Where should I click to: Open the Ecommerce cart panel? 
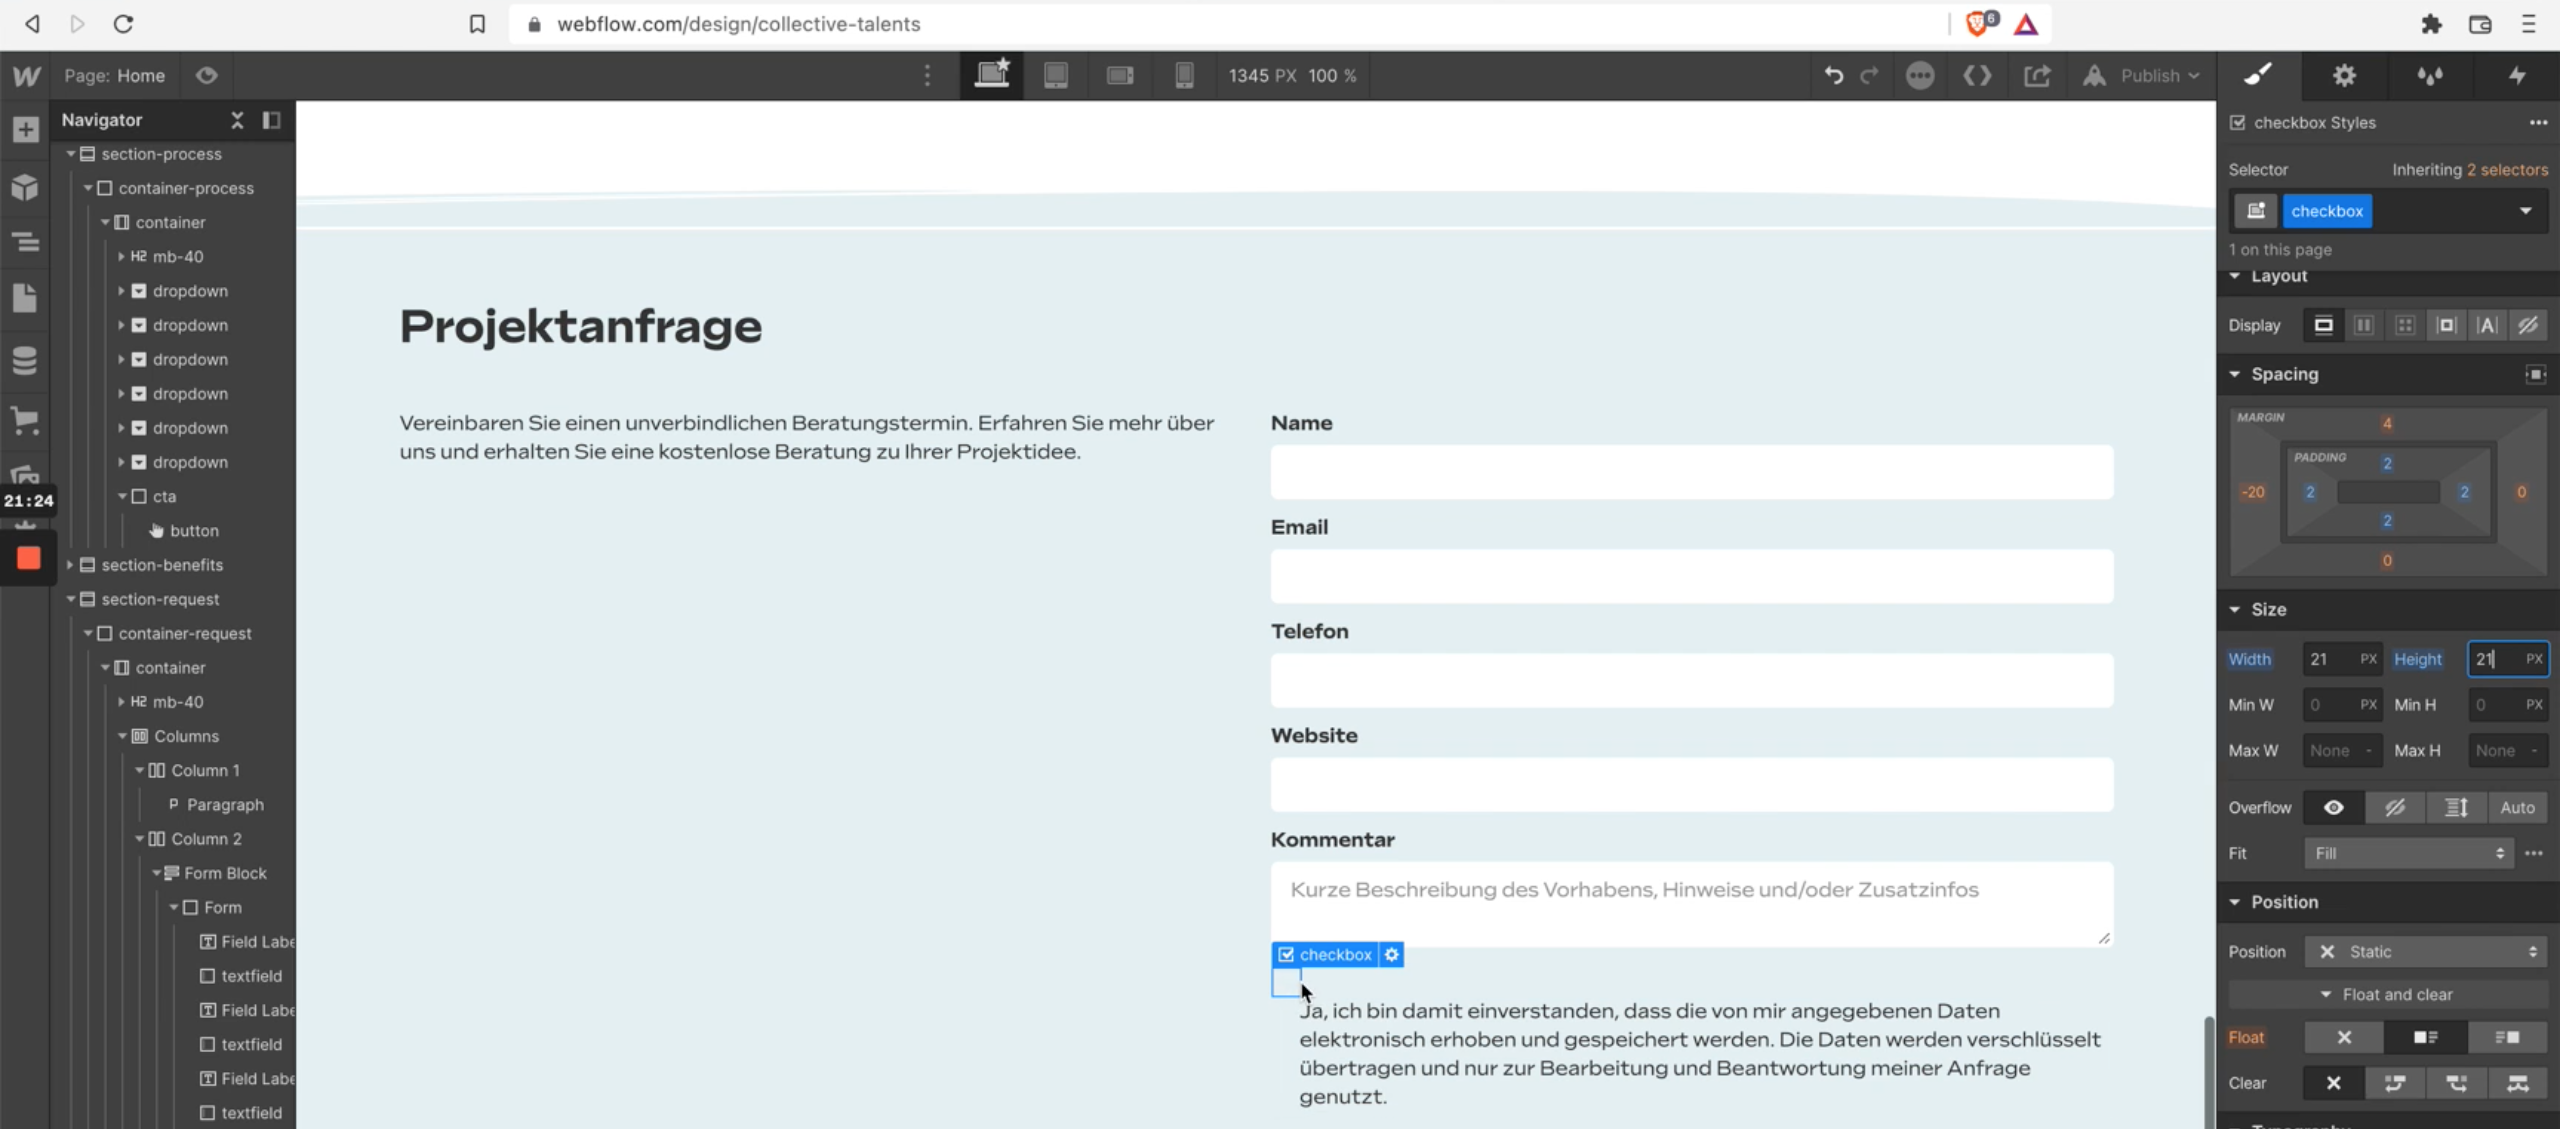point(26,420)
